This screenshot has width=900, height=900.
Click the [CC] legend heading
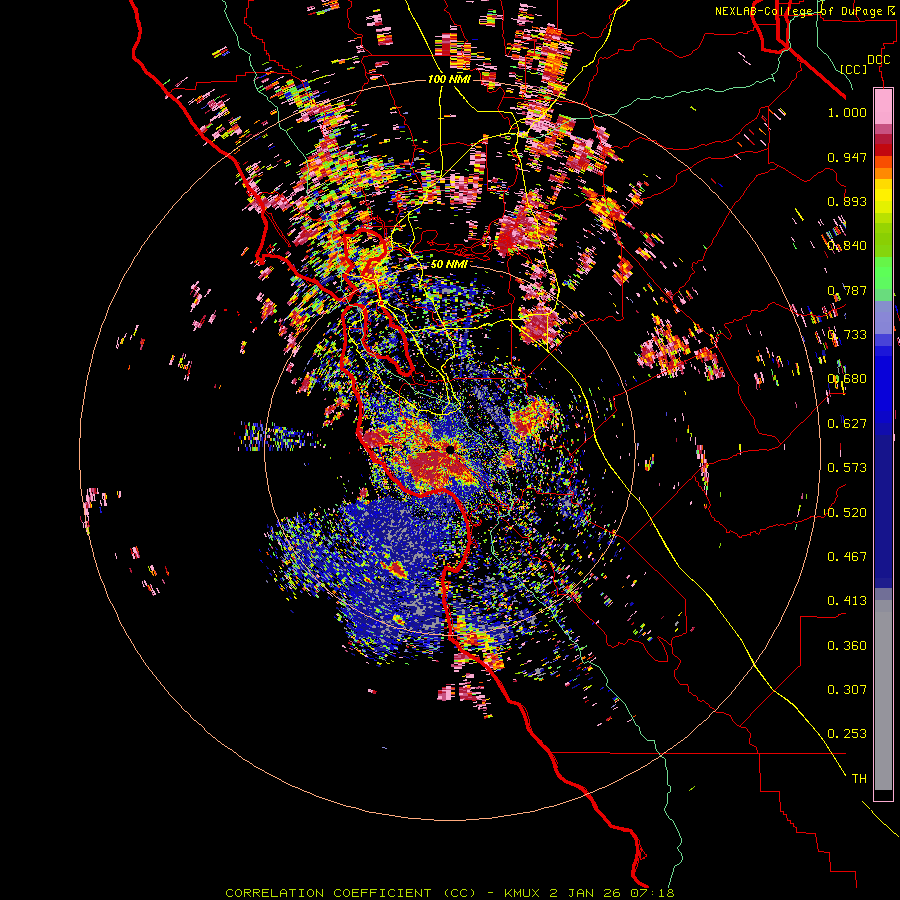854,69
